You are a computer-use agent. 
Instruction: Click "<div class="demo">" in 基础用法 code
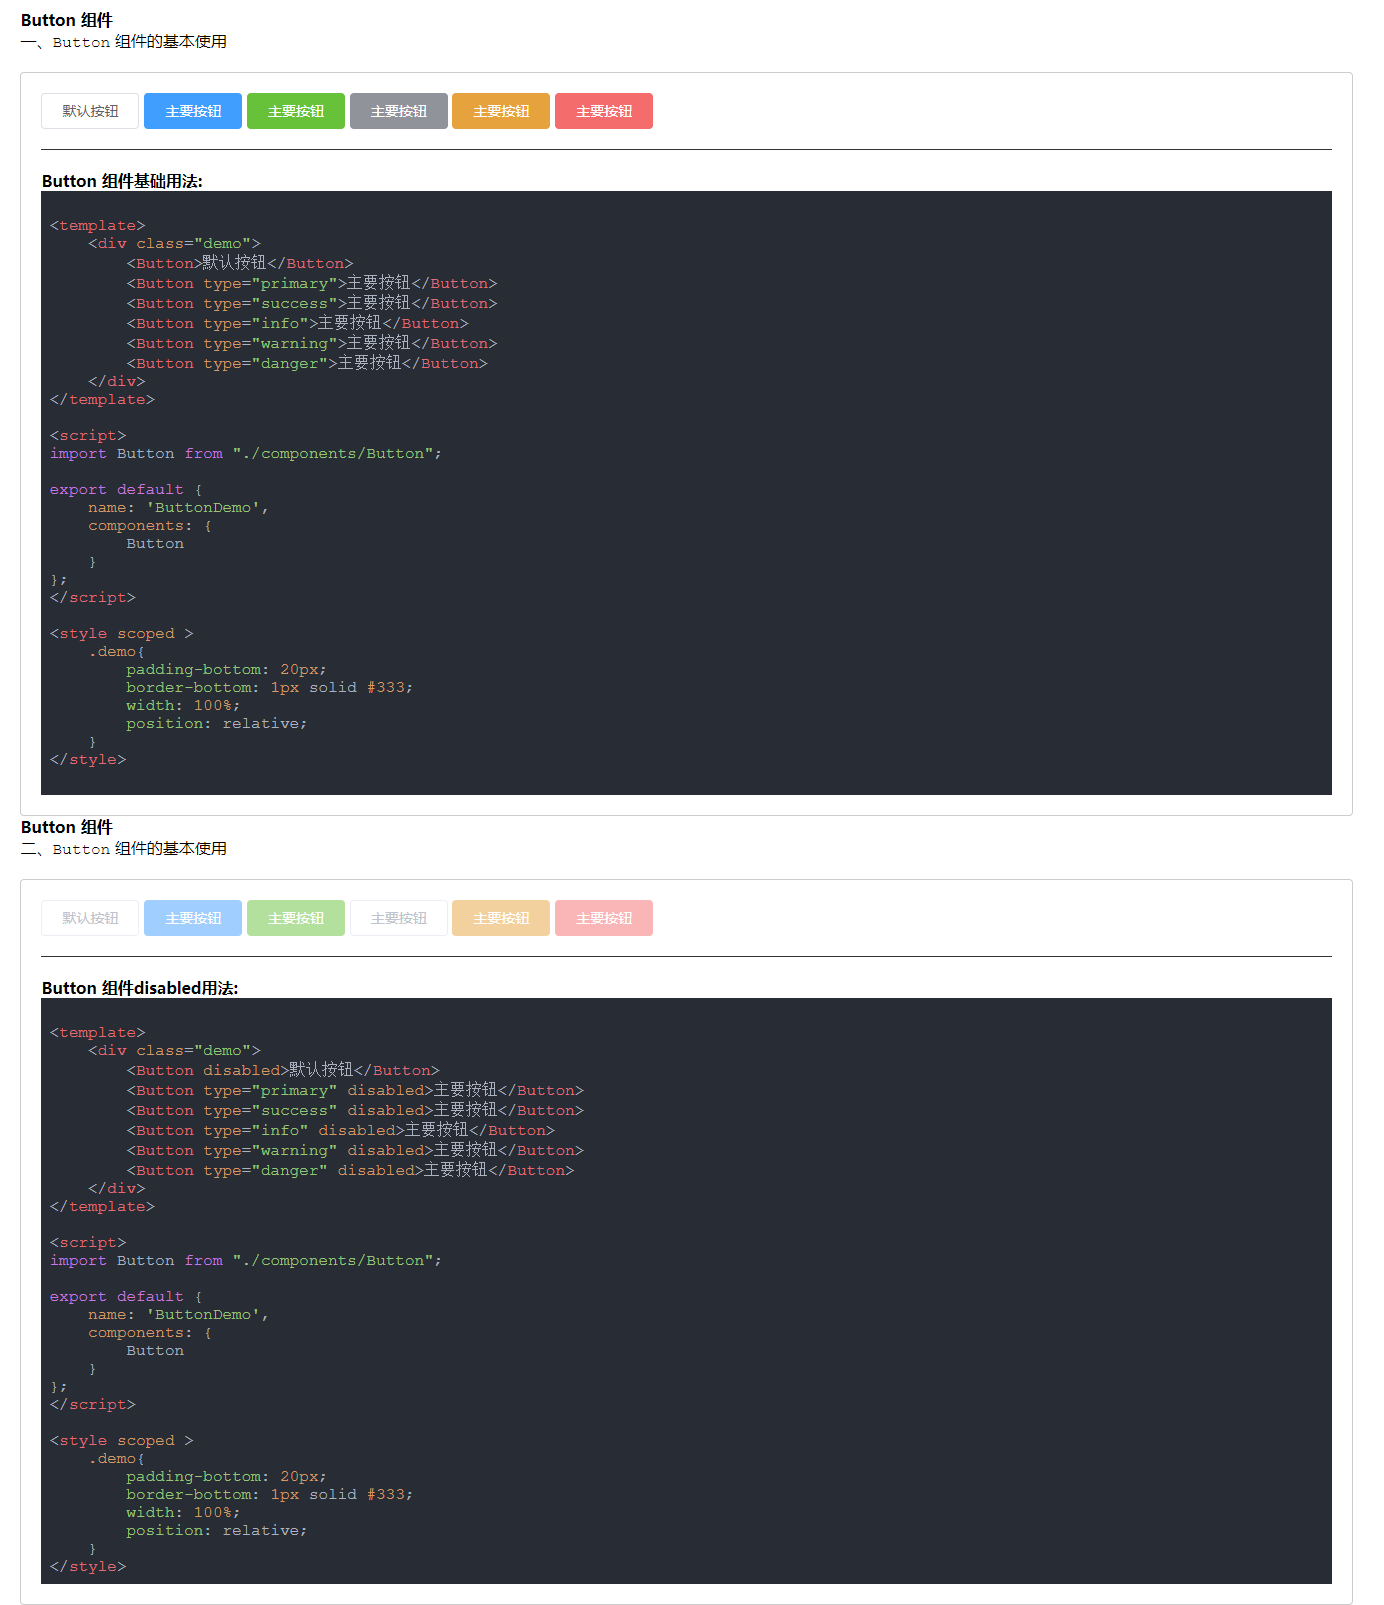pyautogui.click(x=174, y=244)
